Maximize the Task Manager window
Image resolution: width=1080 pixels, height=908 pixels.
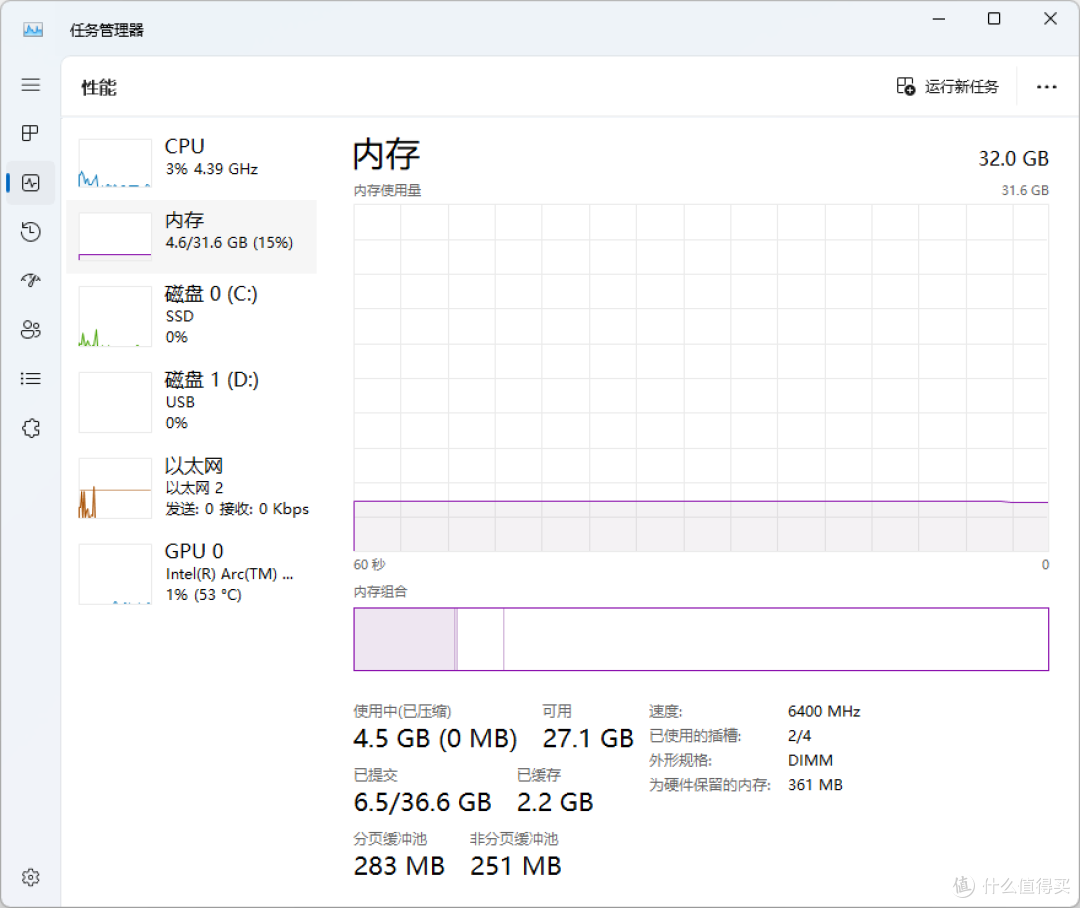click(994, 19)
